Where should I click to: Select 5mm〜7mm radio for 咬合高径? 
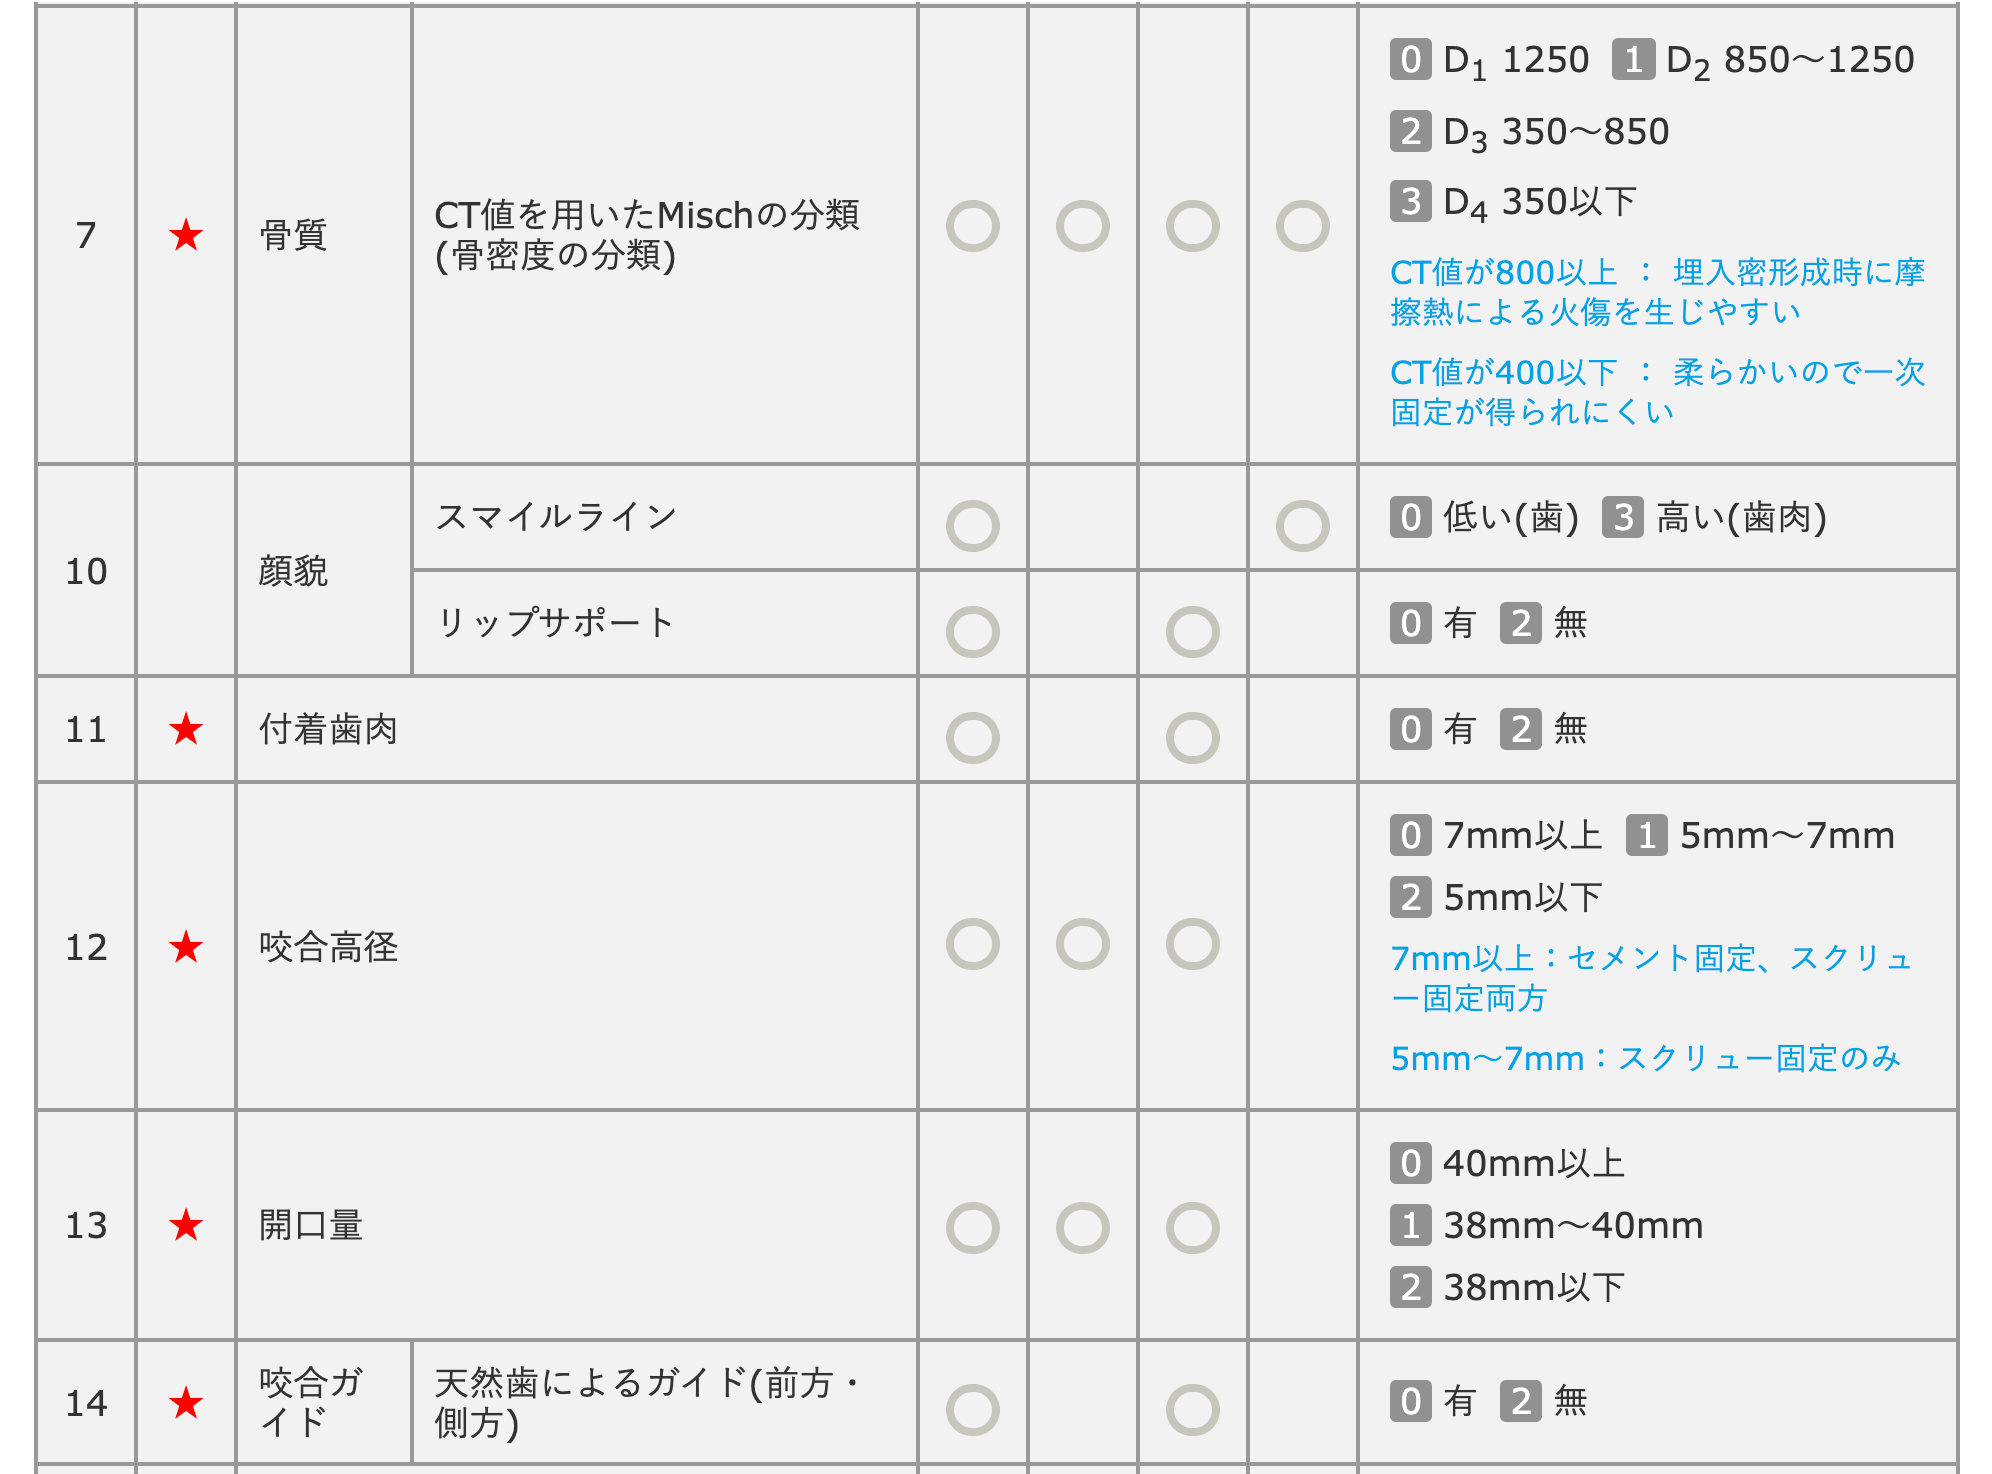click(1082, 944)
